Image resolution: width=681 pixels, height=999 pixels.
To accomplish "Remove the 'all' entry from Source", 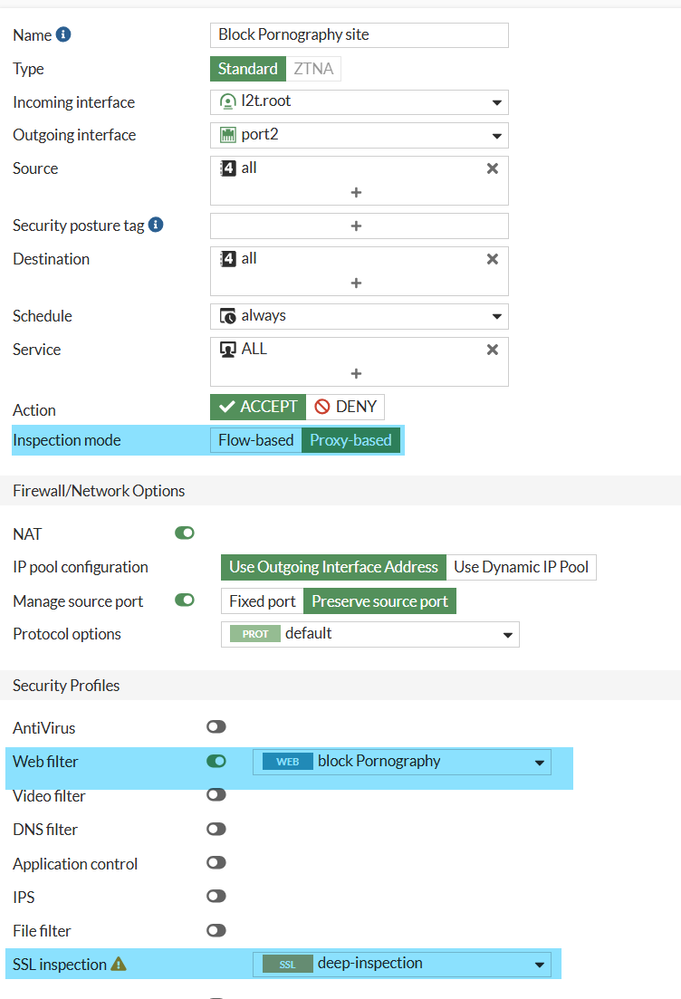I will click(x=492, y=169).
